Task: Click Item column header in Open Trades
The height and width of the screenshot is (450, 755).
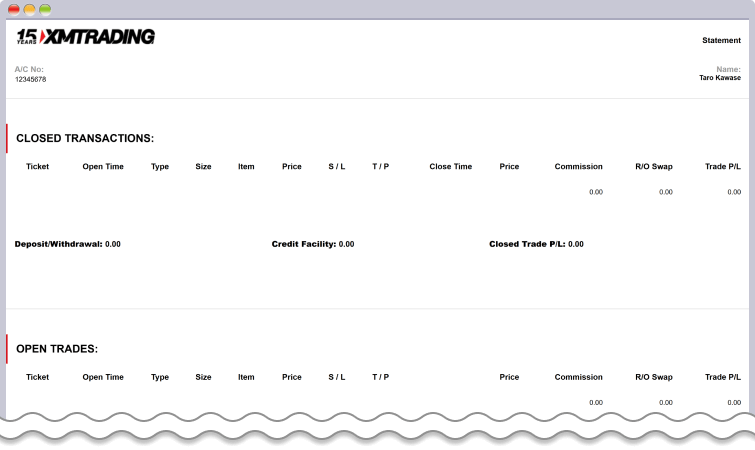Action: pyautogui.click(x=246, y=378)
